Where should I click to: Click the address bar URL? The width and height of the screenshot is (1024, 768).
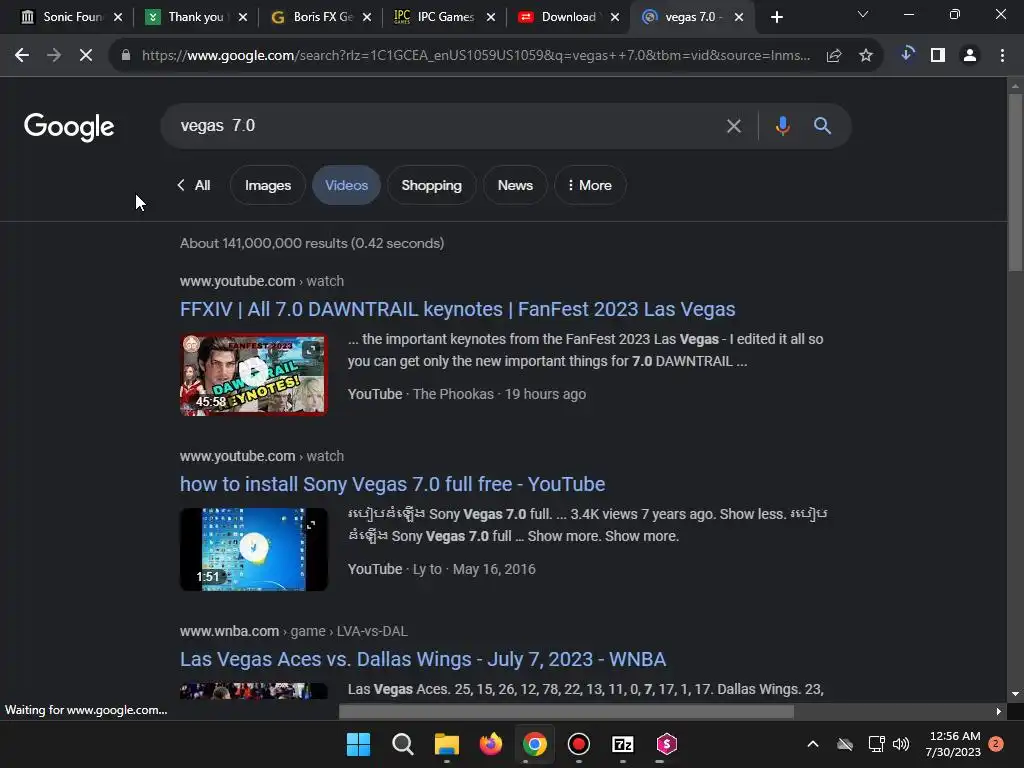click(x=475, y=56)
